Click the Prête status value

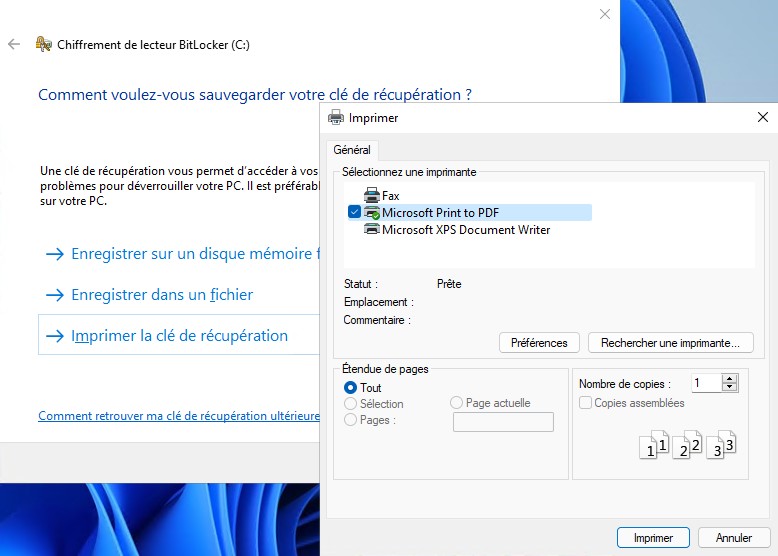[449, 284]
